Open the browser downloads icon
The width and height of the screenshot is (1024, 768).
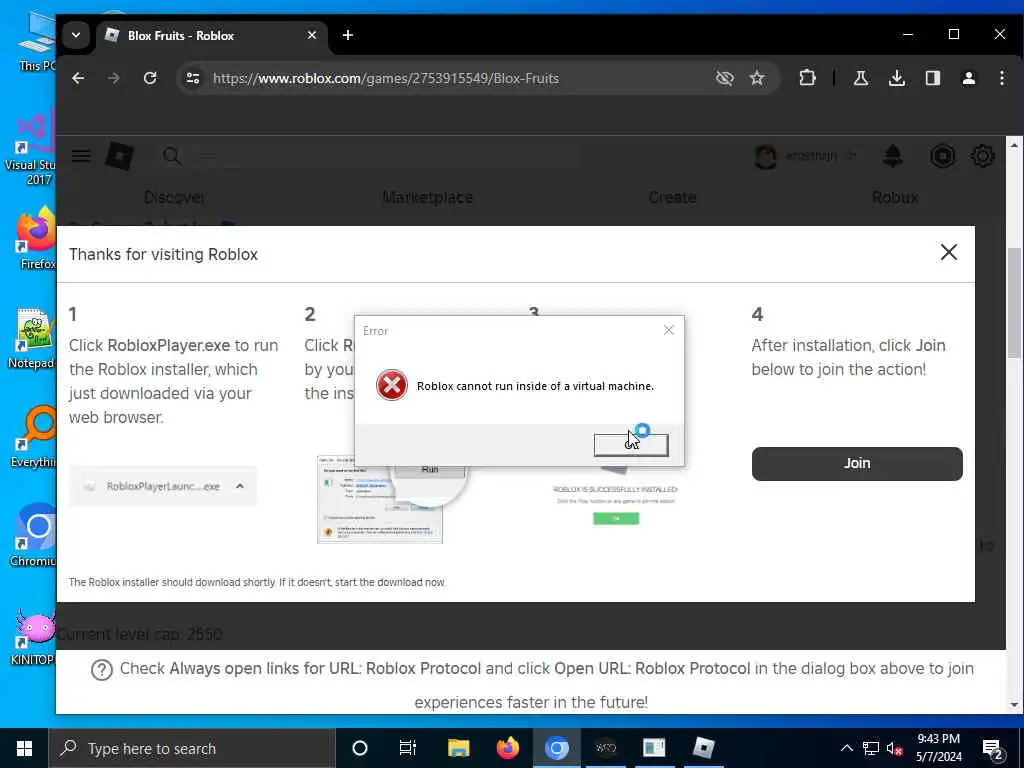(897, 78)
